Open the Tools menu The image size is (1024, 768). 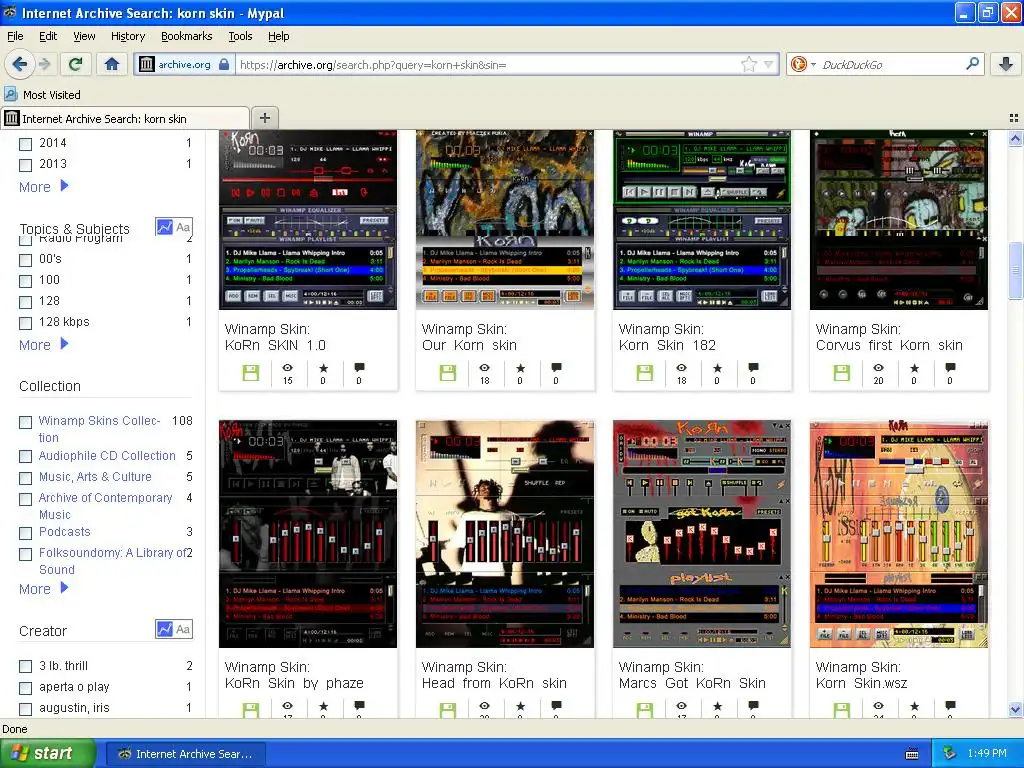point(240,36)
